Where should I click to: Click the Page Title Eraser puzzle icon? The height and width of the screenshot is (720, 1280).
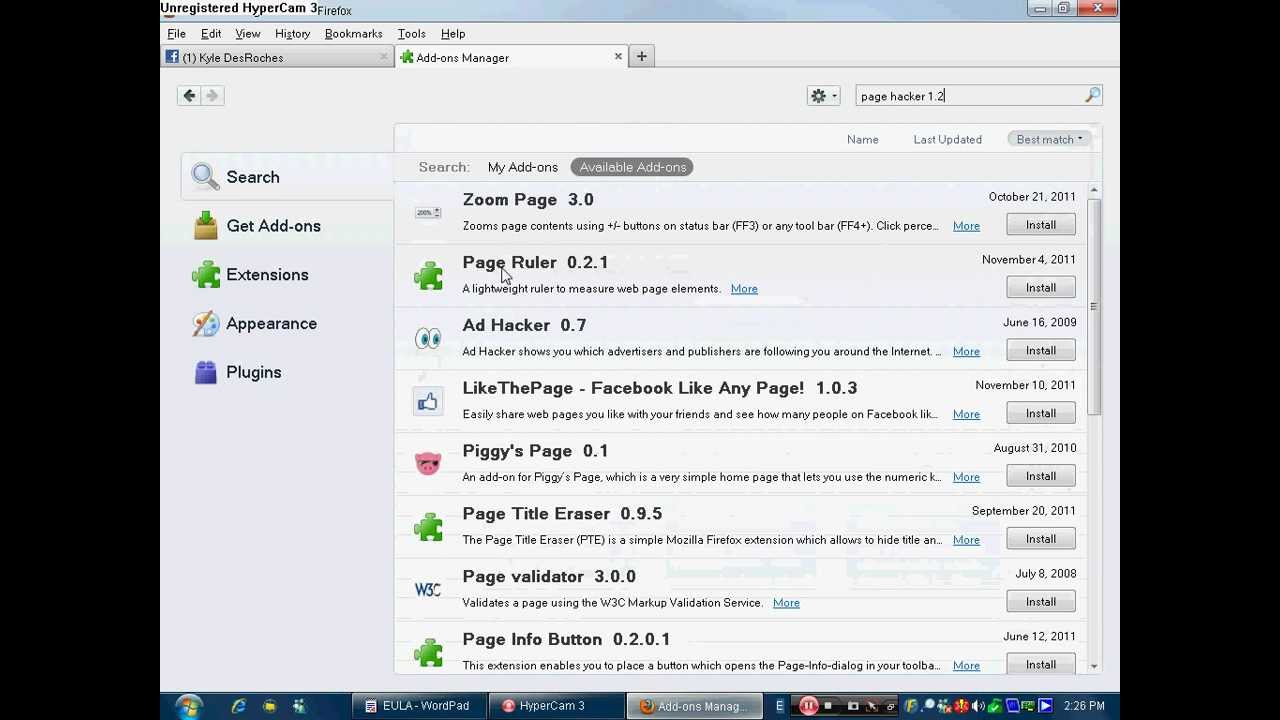click(x=428, y=527)
